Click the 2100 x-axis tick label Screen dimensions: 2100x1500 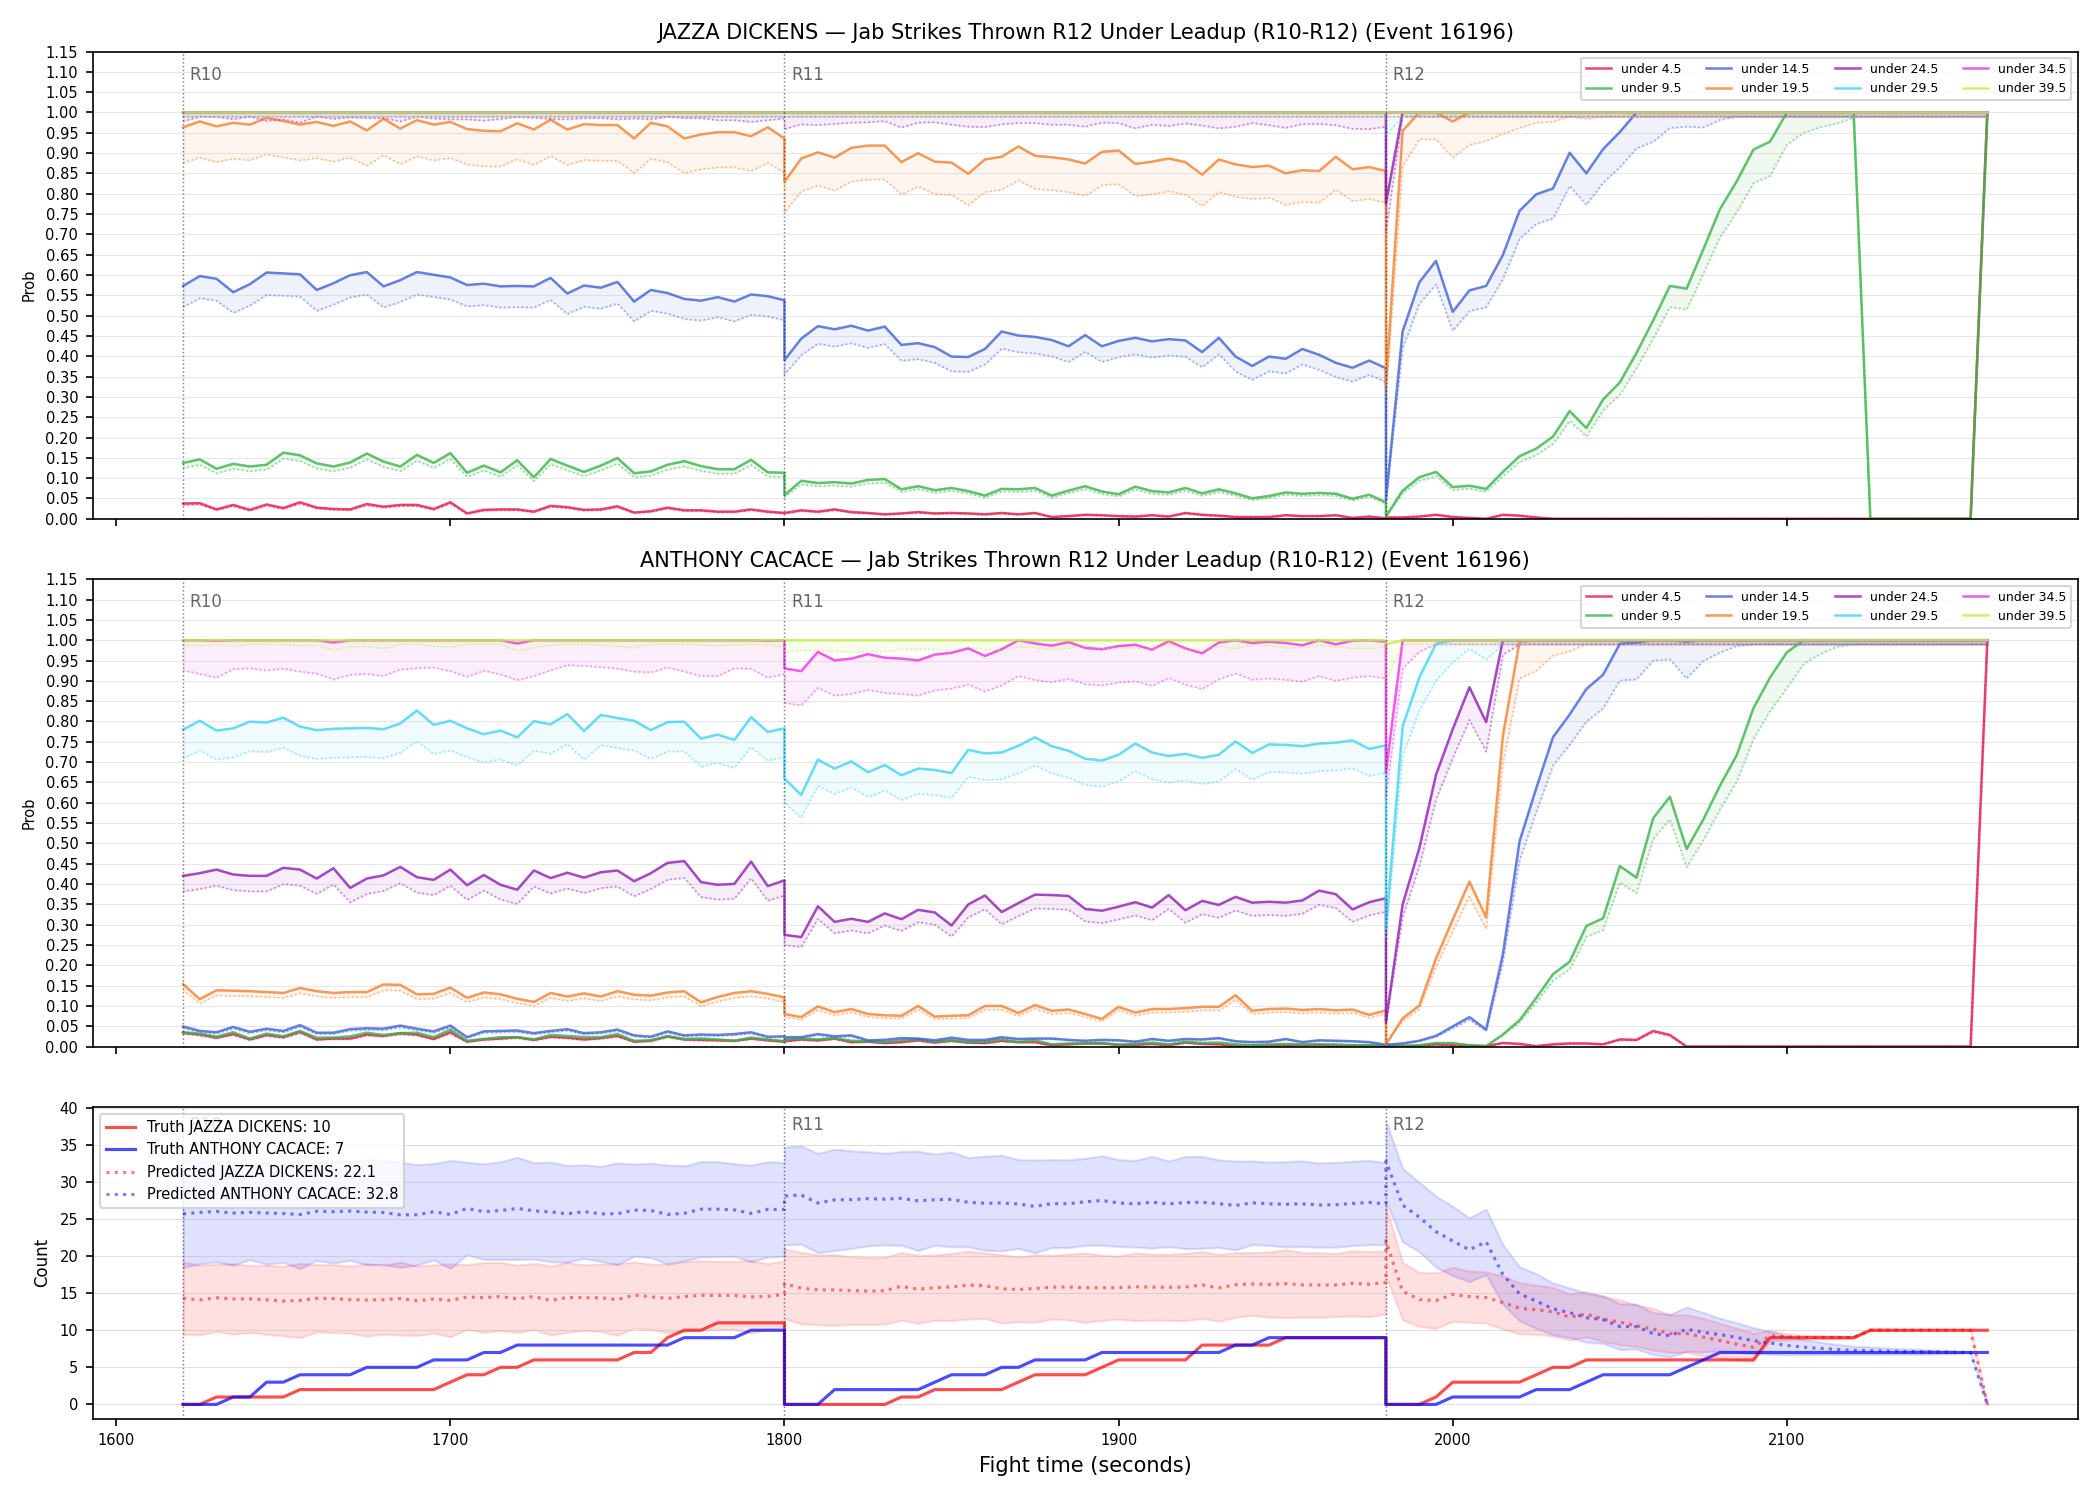[x=1787, y=1439]
